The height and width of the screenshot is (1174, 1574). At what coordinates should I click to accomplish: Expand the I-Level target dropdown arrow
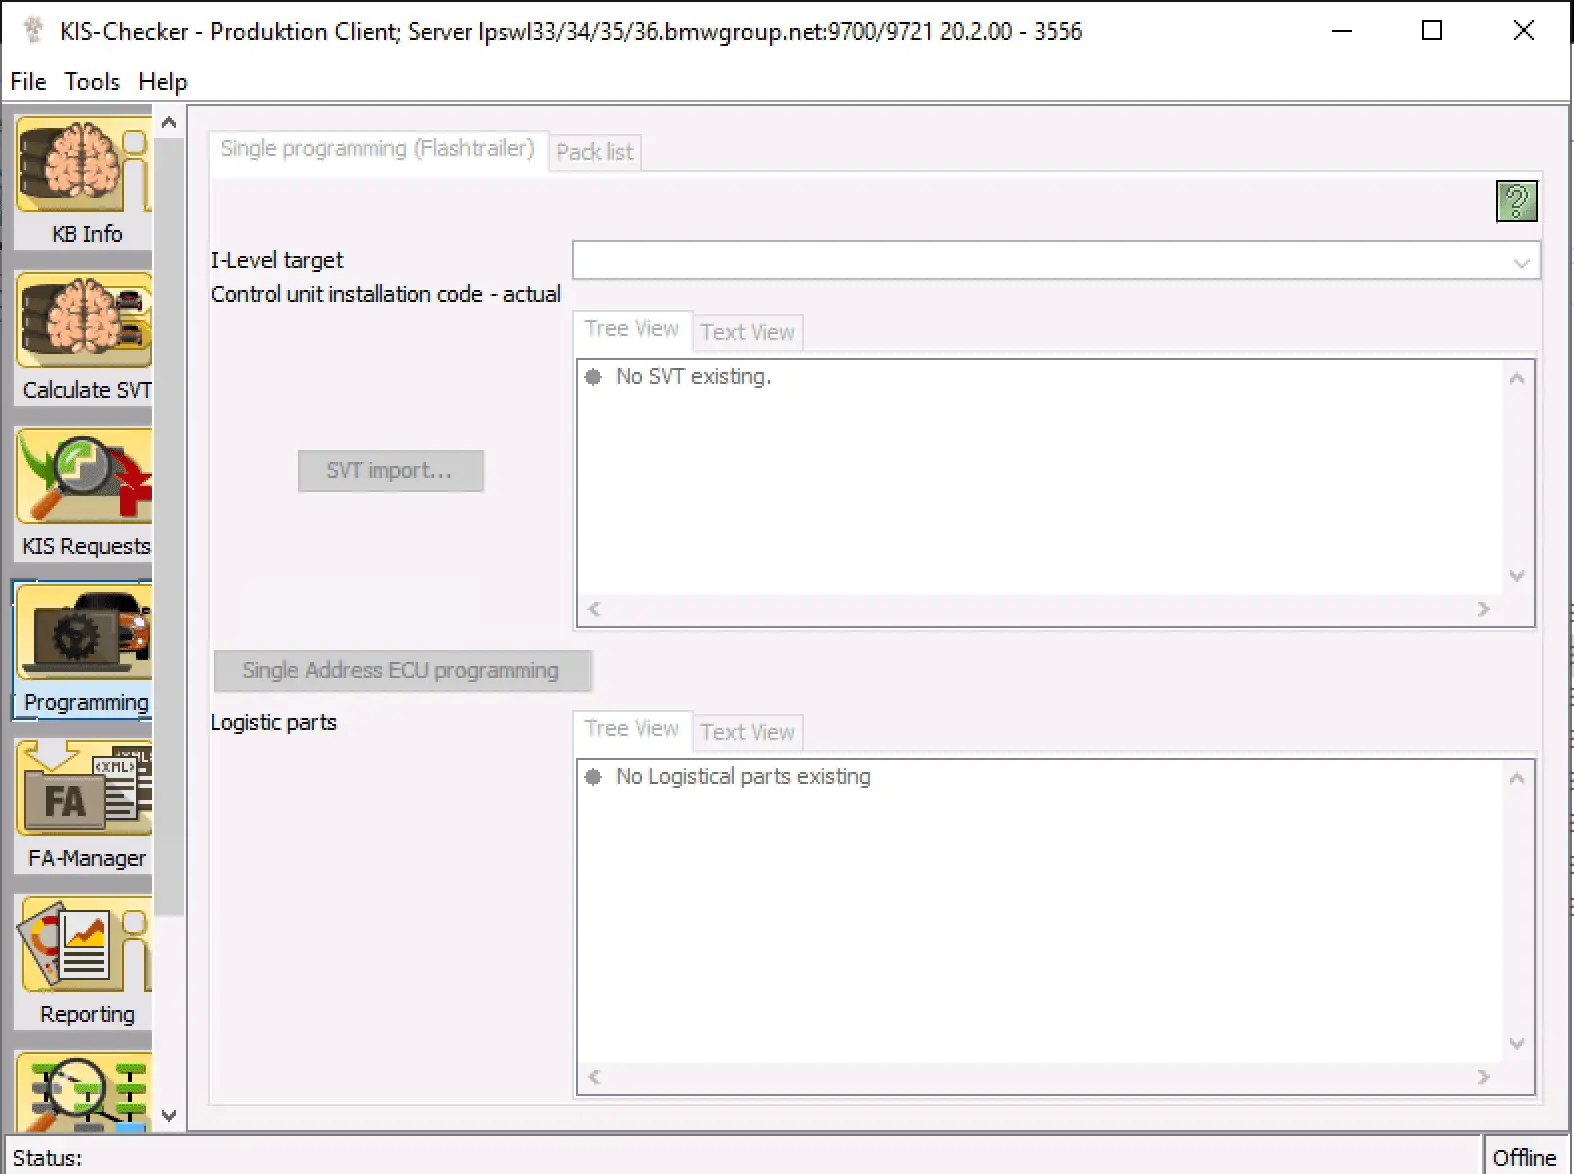[x=1521, y=262]
